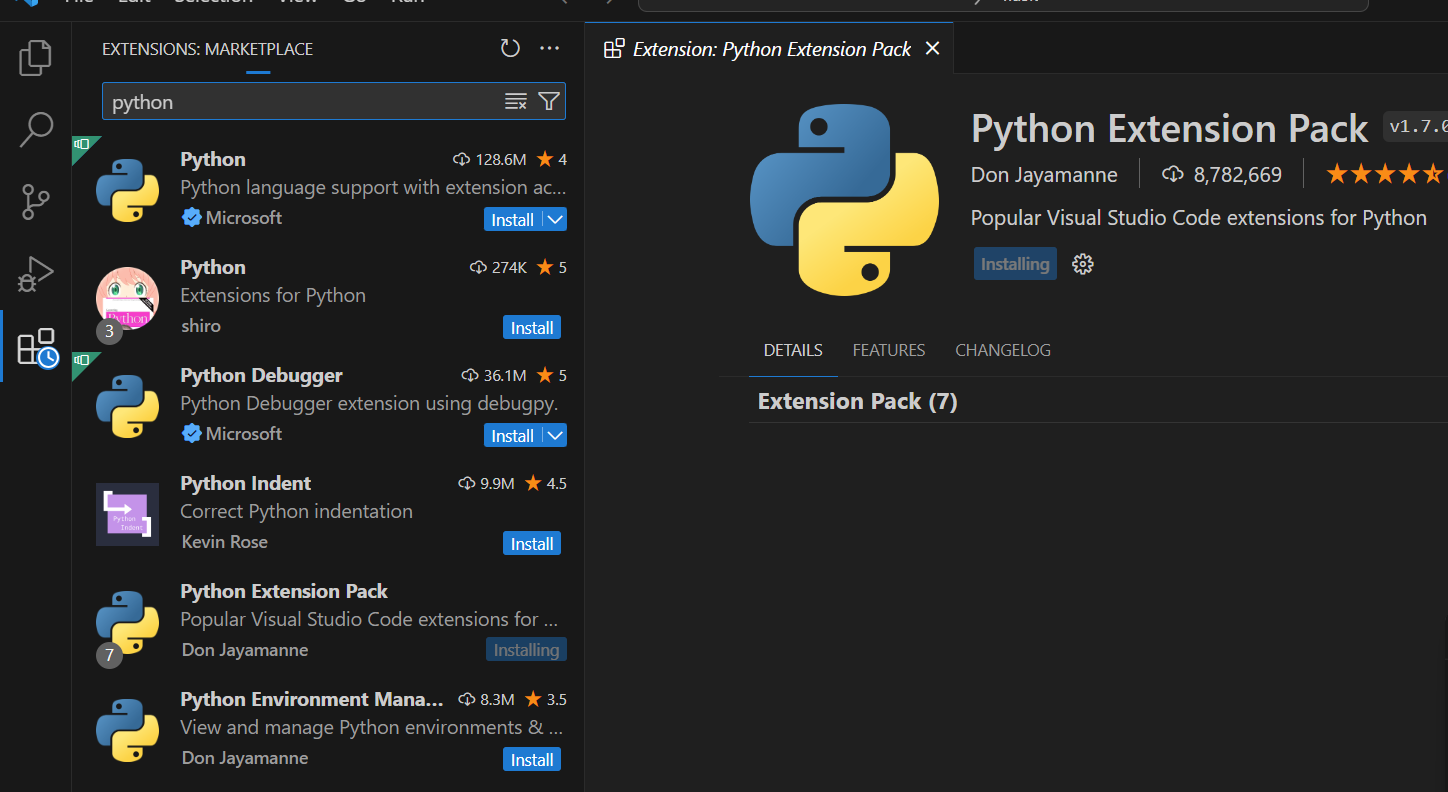Install the Python extension by shiro
The height and width of the screenshot is (792, 1448).
(532, 328)
